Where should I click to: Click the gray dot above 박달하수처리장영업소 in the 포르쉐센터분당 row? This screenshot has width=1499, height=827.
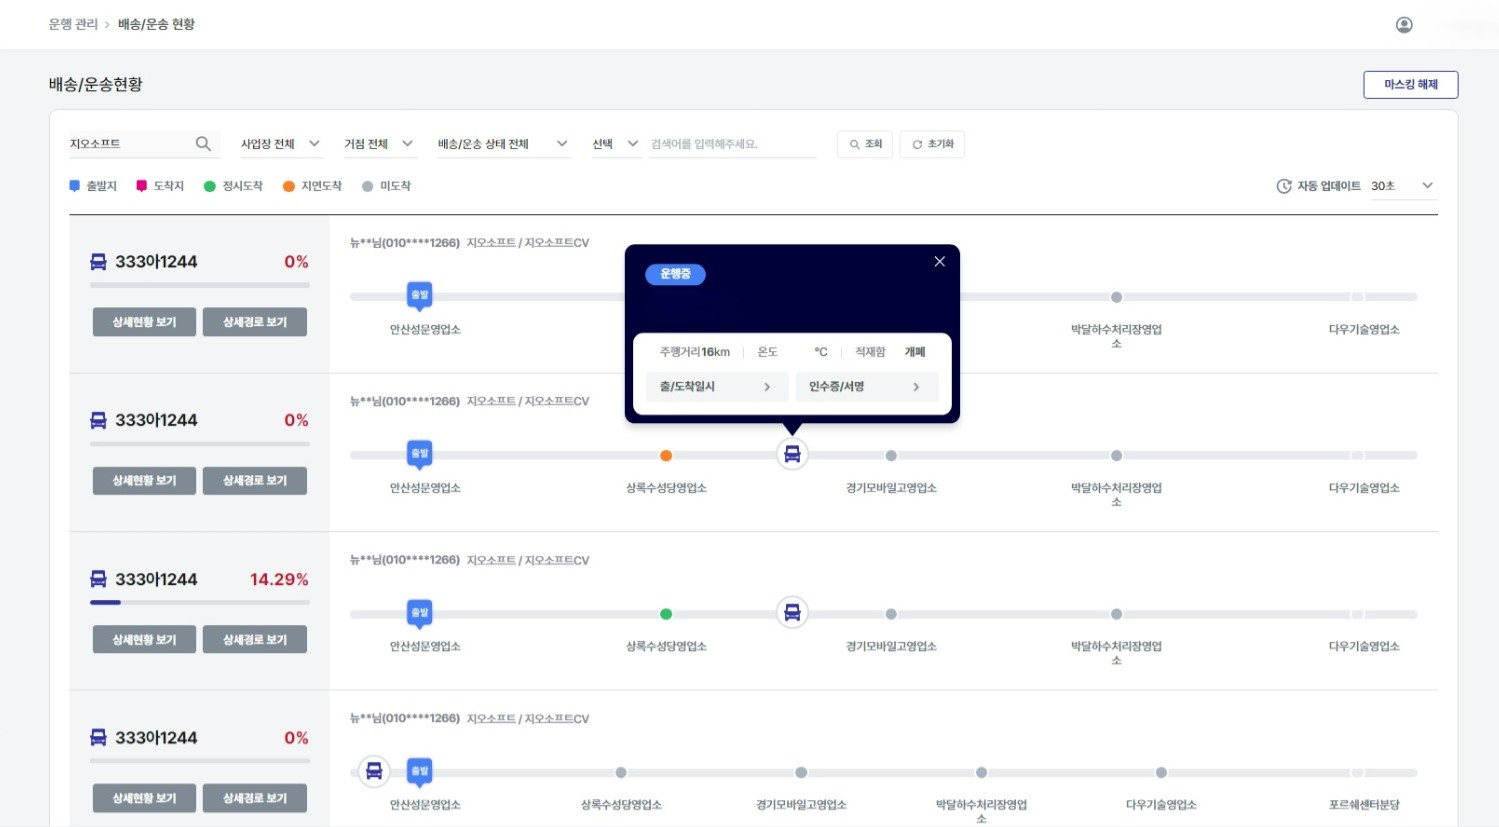(981, 772)
